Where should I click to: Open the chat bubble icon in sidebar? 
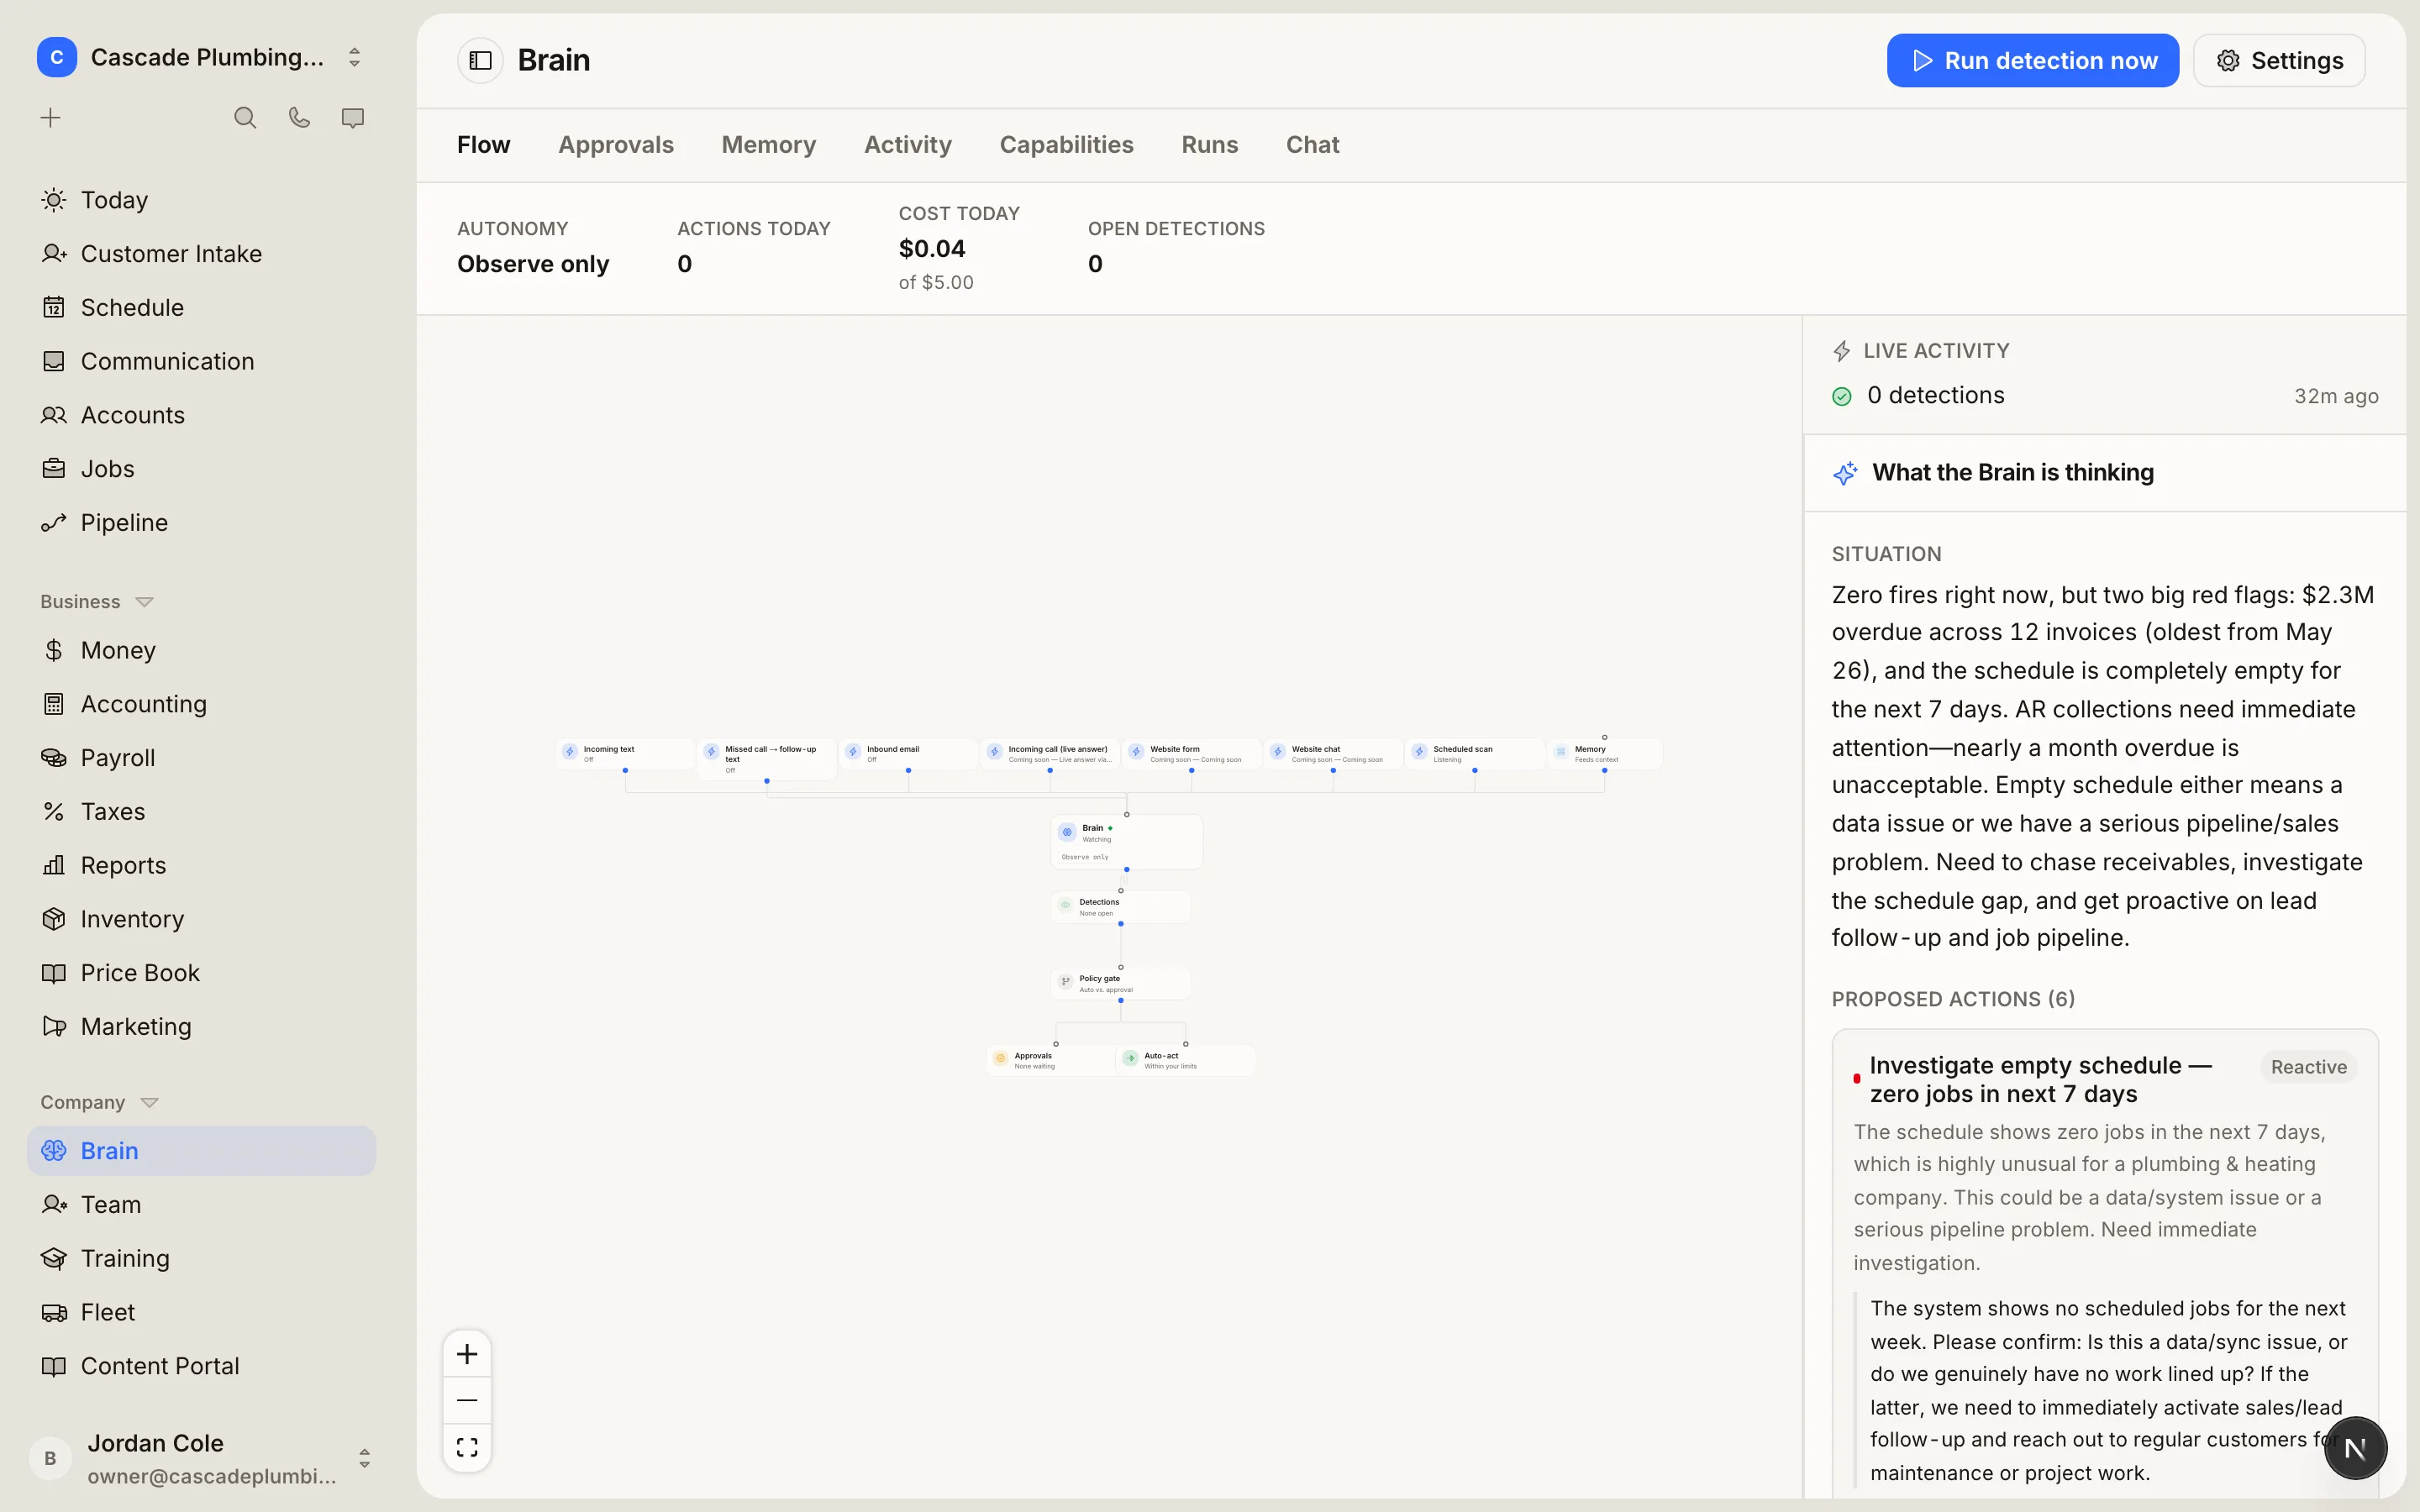(353, 118)
